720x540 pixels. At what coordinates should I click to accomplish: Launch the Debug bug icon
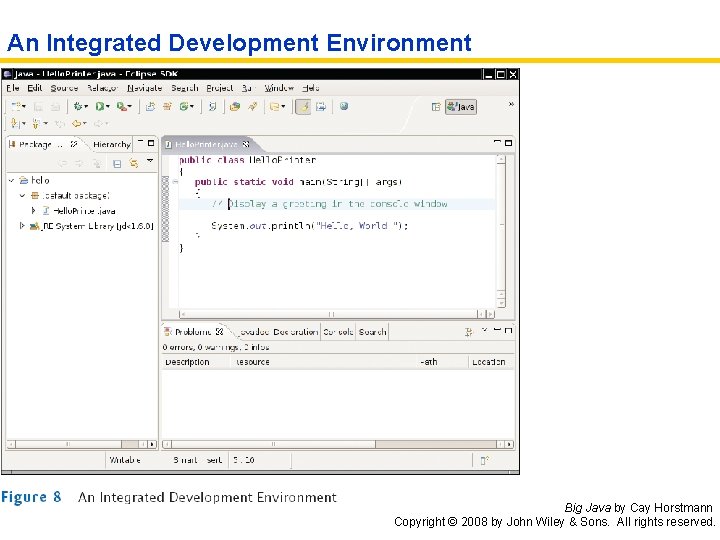[78, 107]
